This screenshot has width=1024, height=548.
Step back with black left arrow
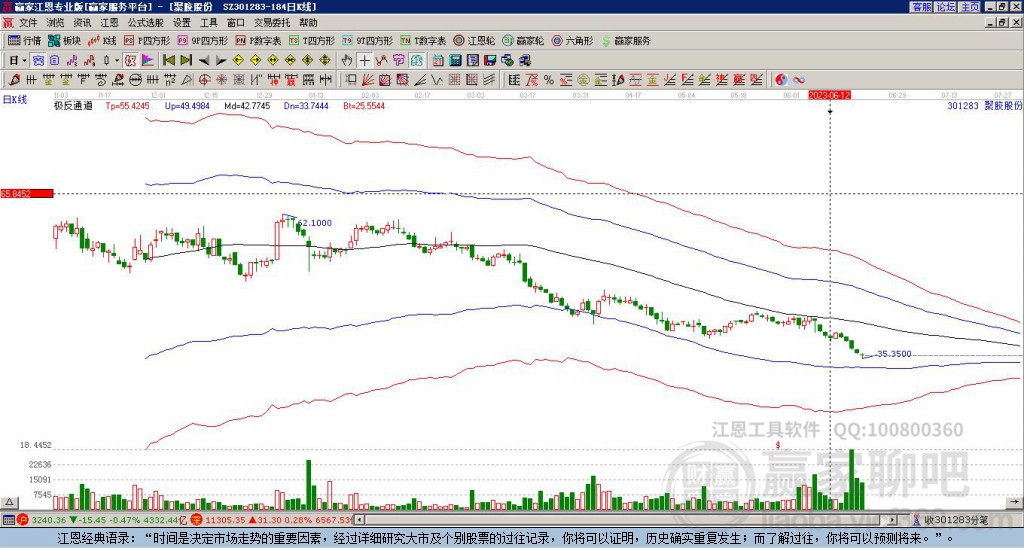pyautogui.click(x=203, y=61)
